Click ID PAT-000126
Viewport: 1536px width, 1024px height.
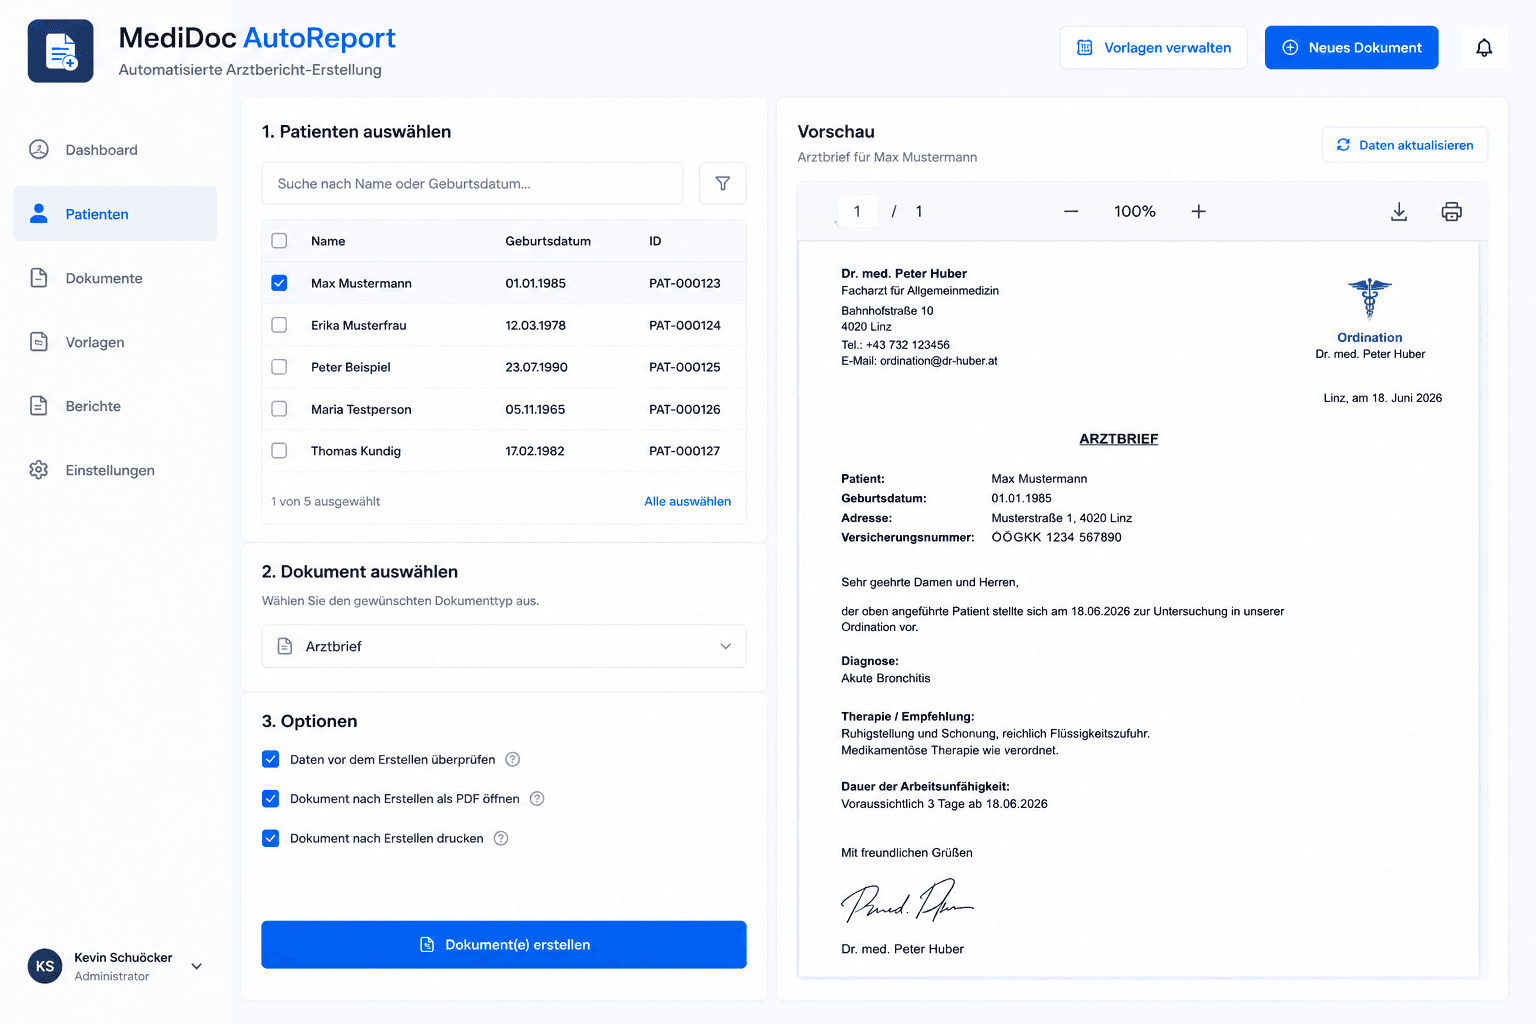685,409
